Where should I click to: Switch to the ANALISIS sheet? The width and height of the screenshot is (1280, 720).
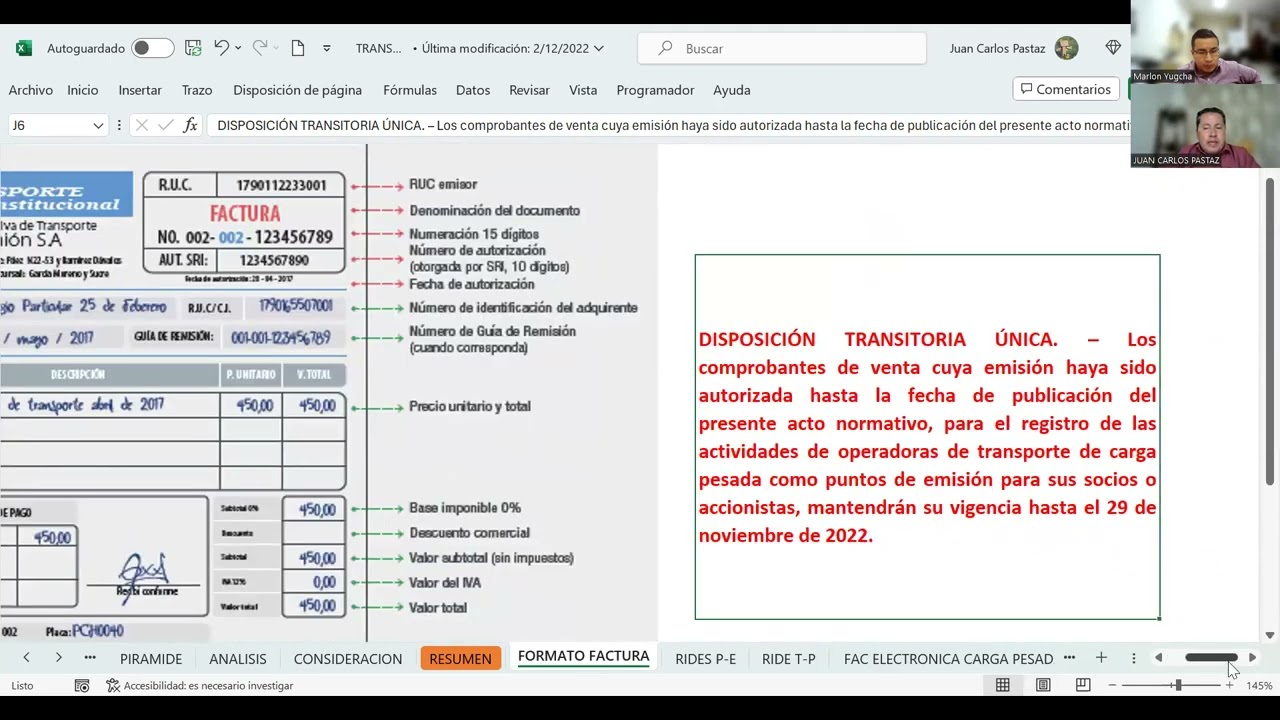(x=238, y=659)
